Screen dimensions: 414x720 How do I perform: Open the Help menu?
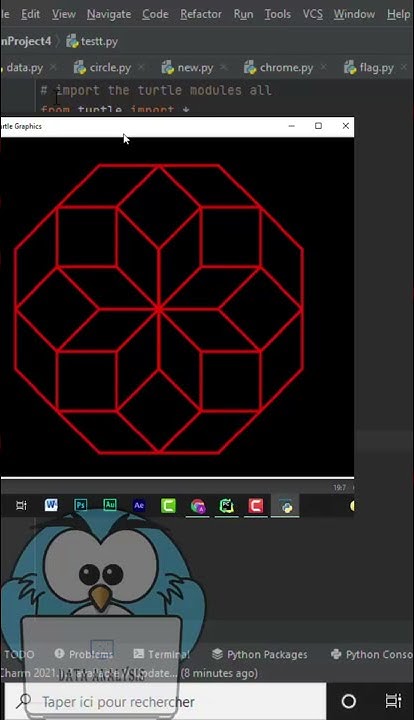coord(398,14)
